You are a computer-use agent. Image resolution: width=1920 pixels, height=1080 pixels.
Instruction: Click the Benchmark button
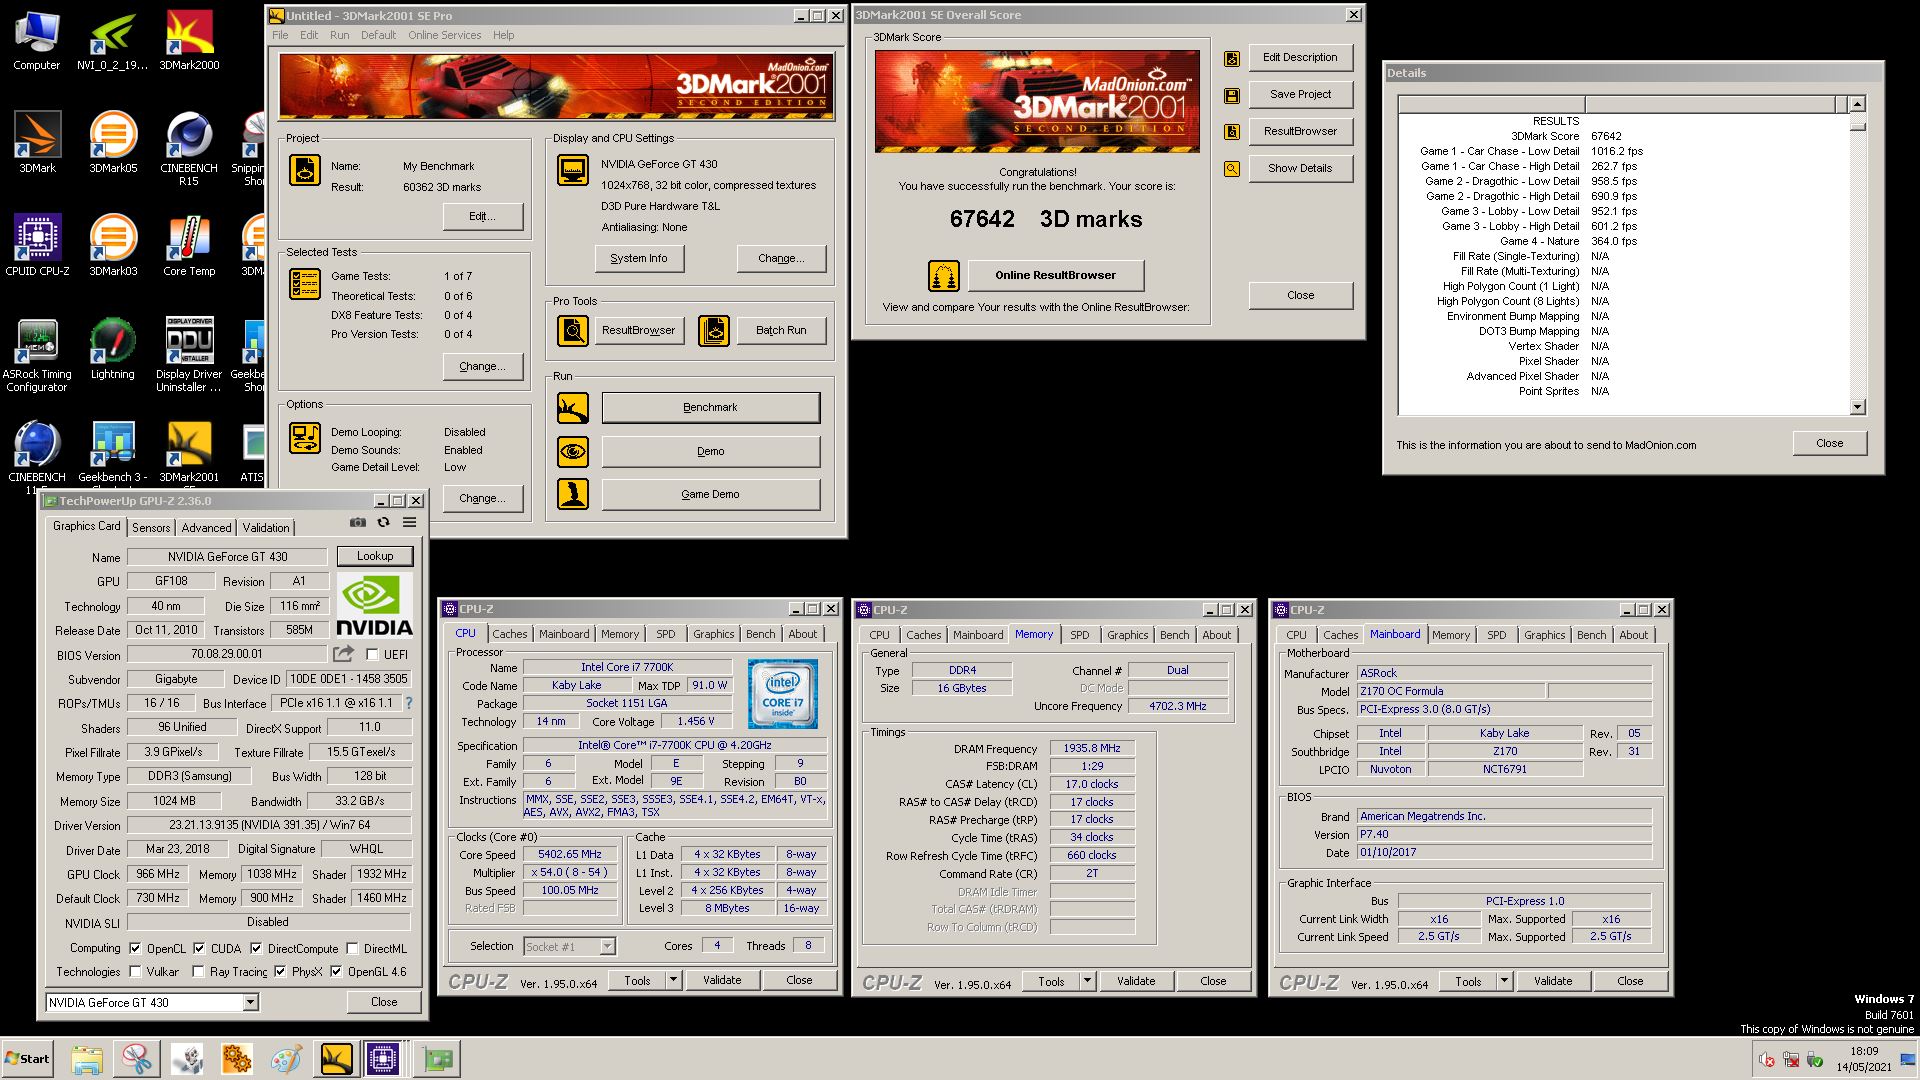point(710,407)
